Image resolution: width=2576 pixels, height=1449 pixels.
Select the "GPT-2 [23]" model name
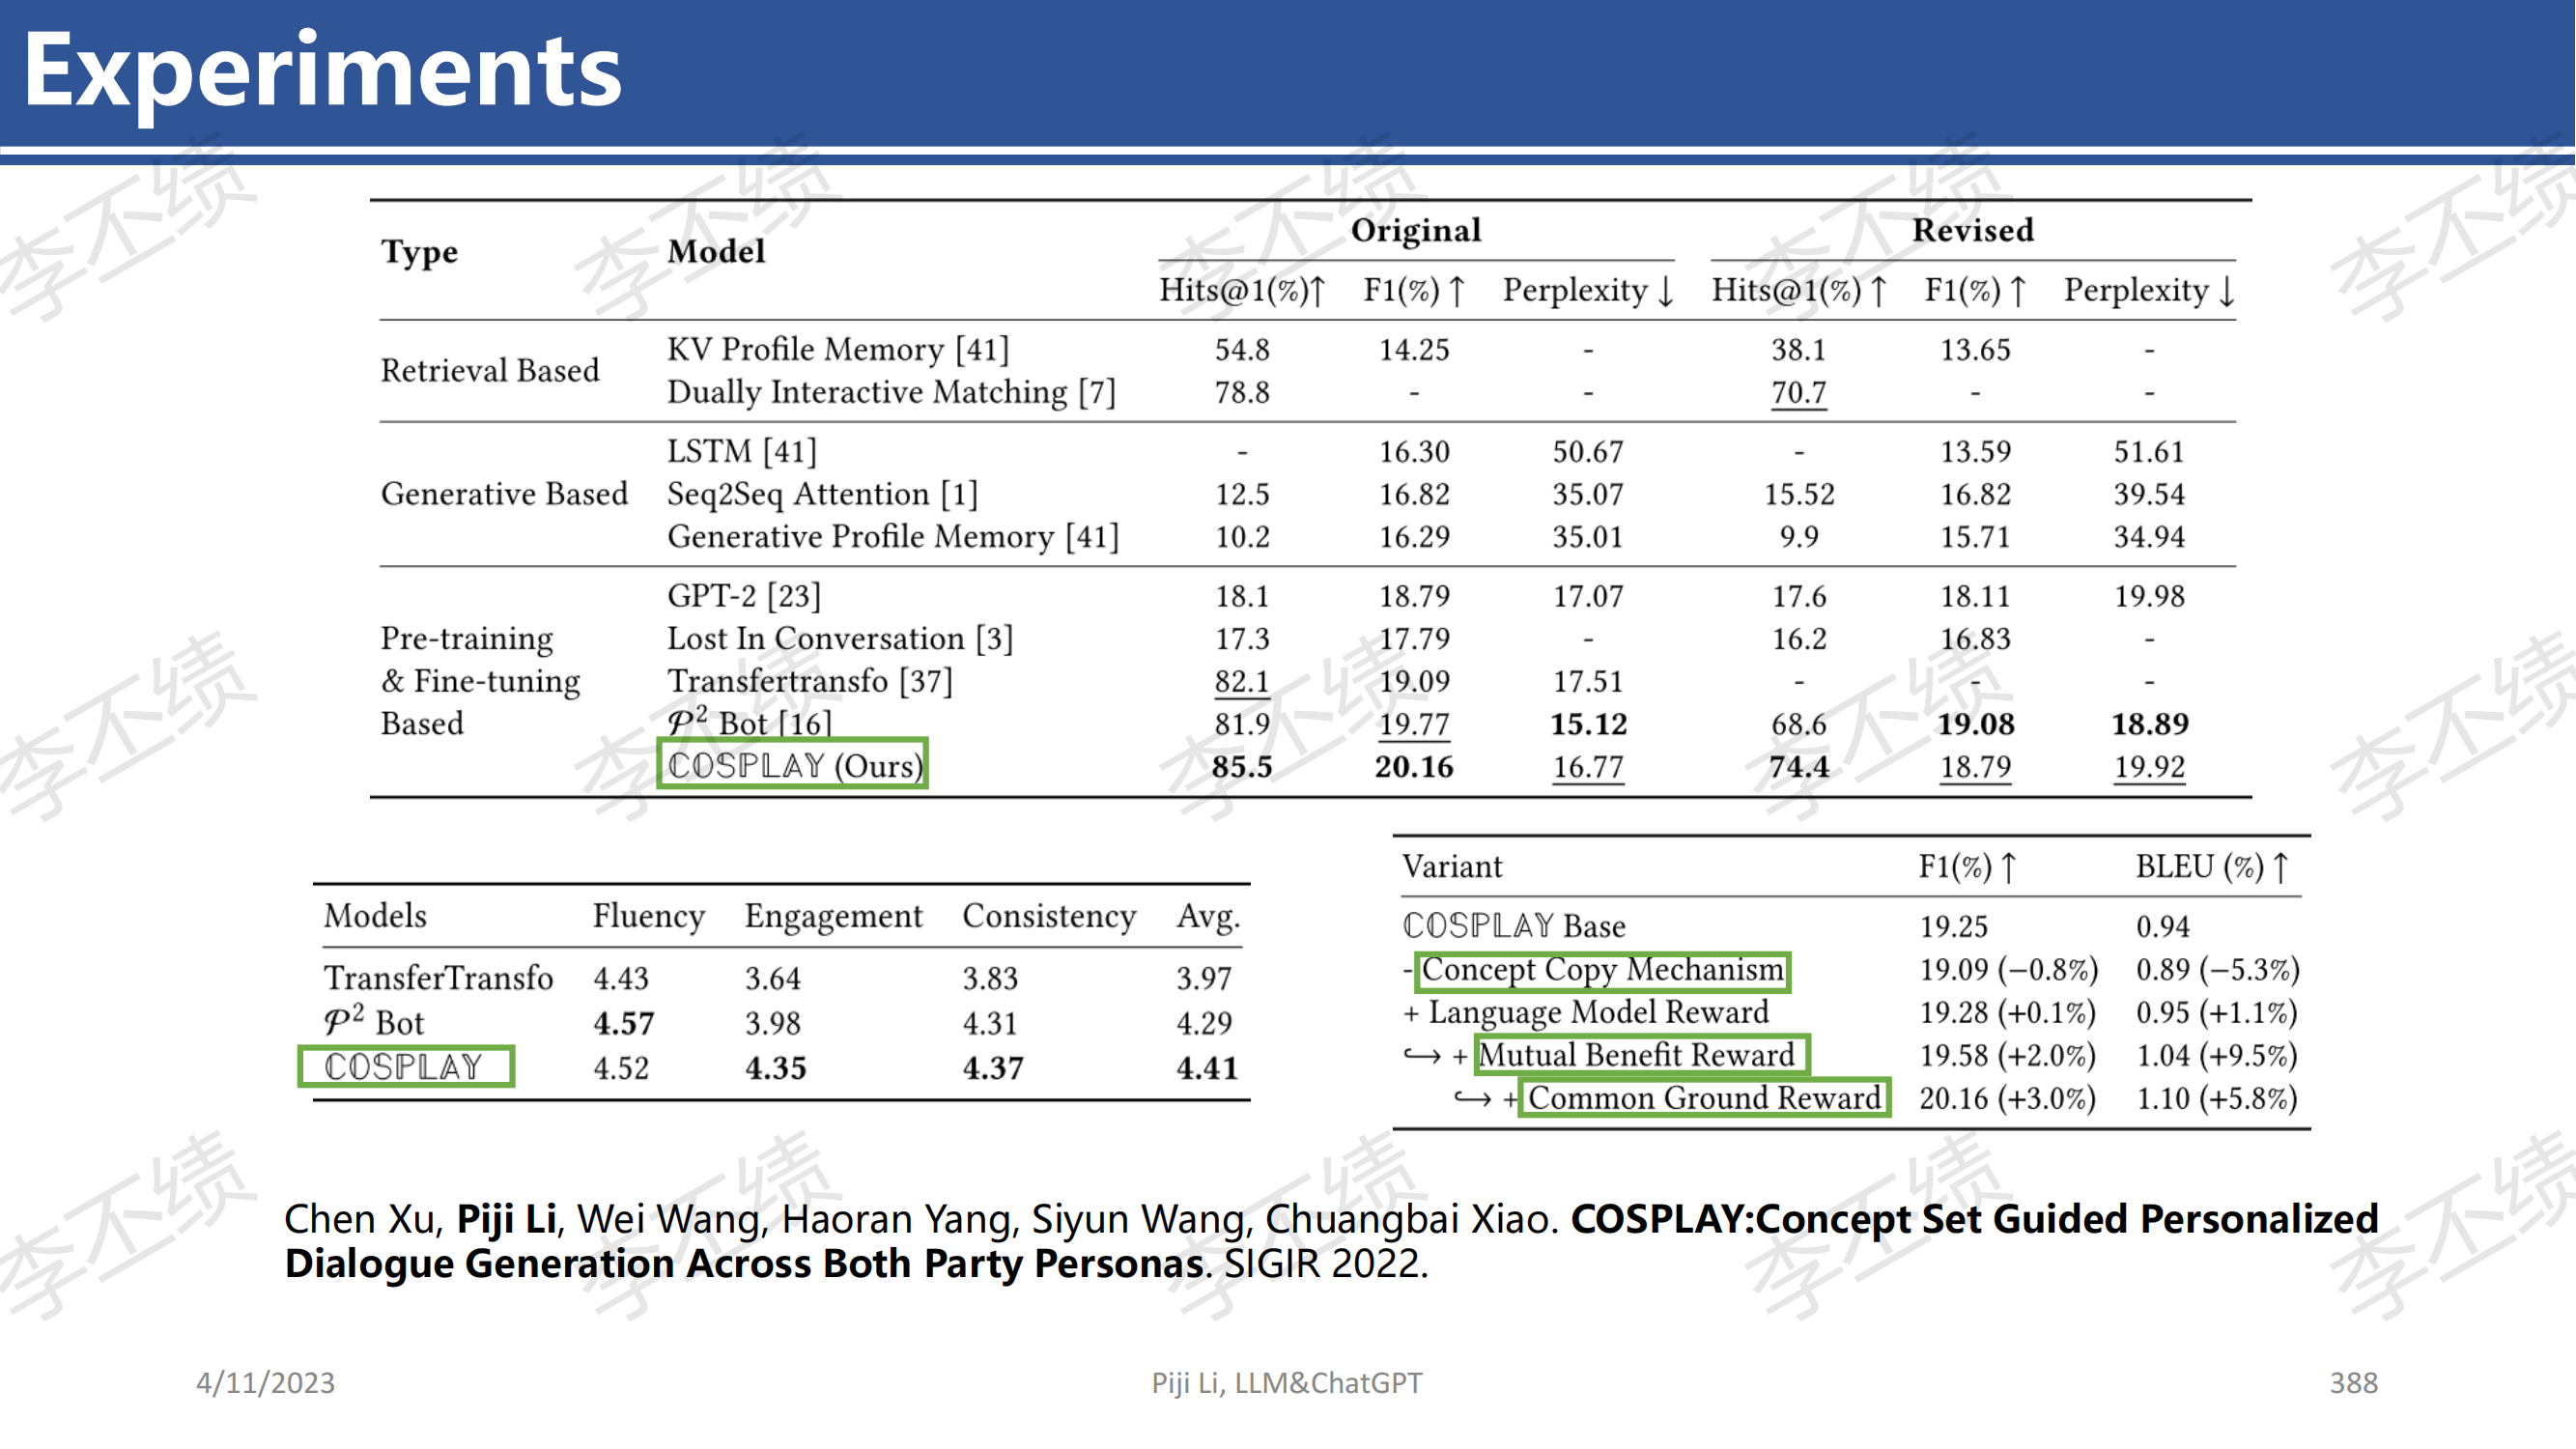(744, 596)
